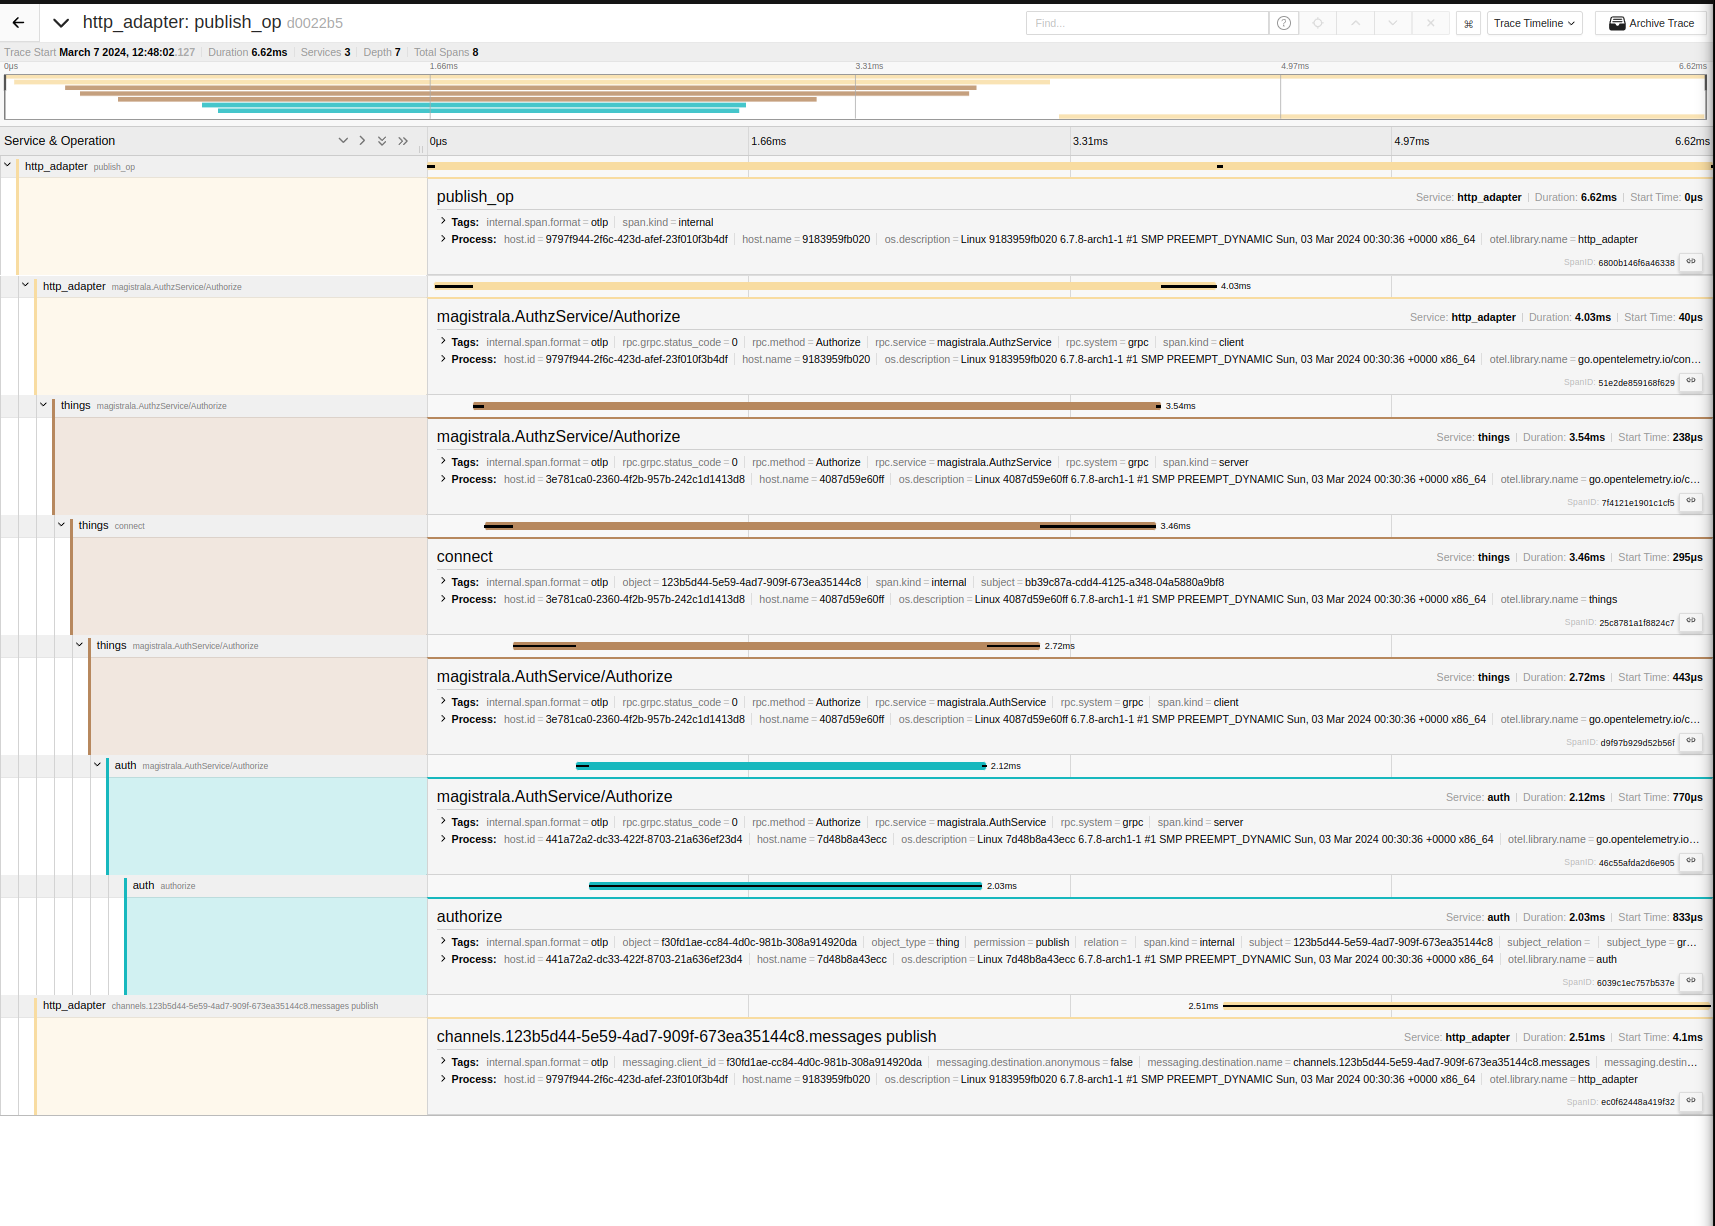Collapse the http_adapter publish_op span row
Image resolution: width=1715 pixels, height=1226 pixels.
8,166
